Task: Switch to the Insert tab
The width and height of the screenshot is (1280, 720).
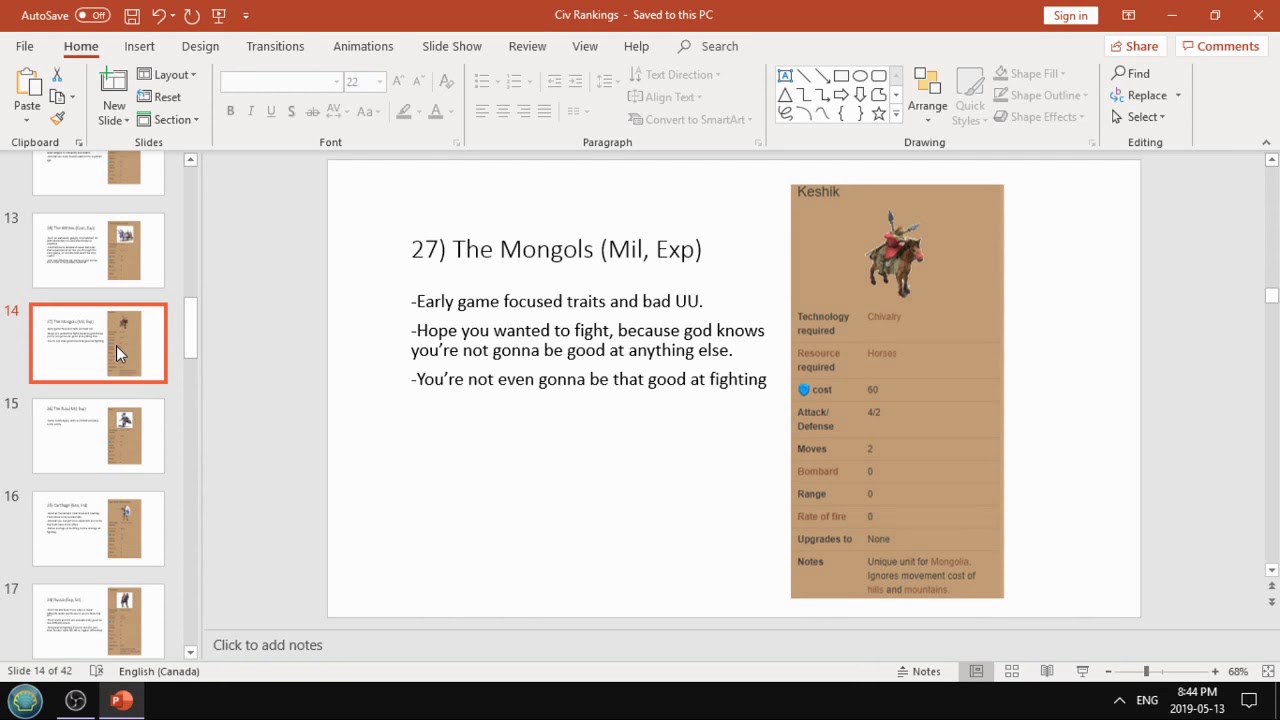Action: [139, 46]
